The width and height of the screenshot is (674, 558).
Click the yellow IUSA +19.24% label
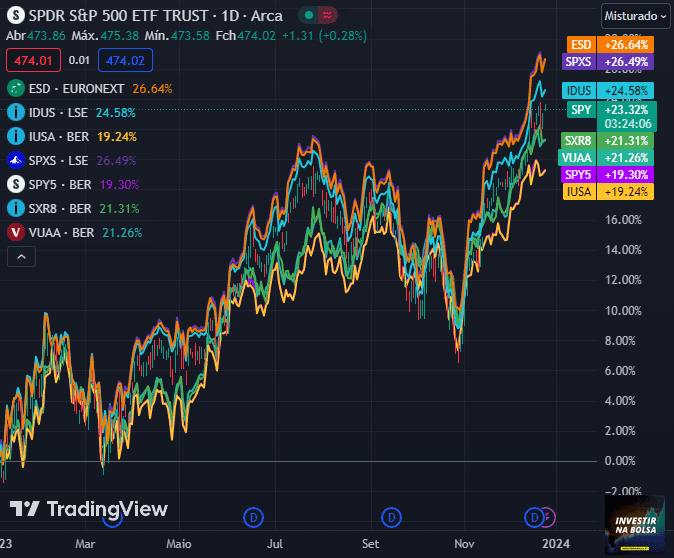pos(608,191)
